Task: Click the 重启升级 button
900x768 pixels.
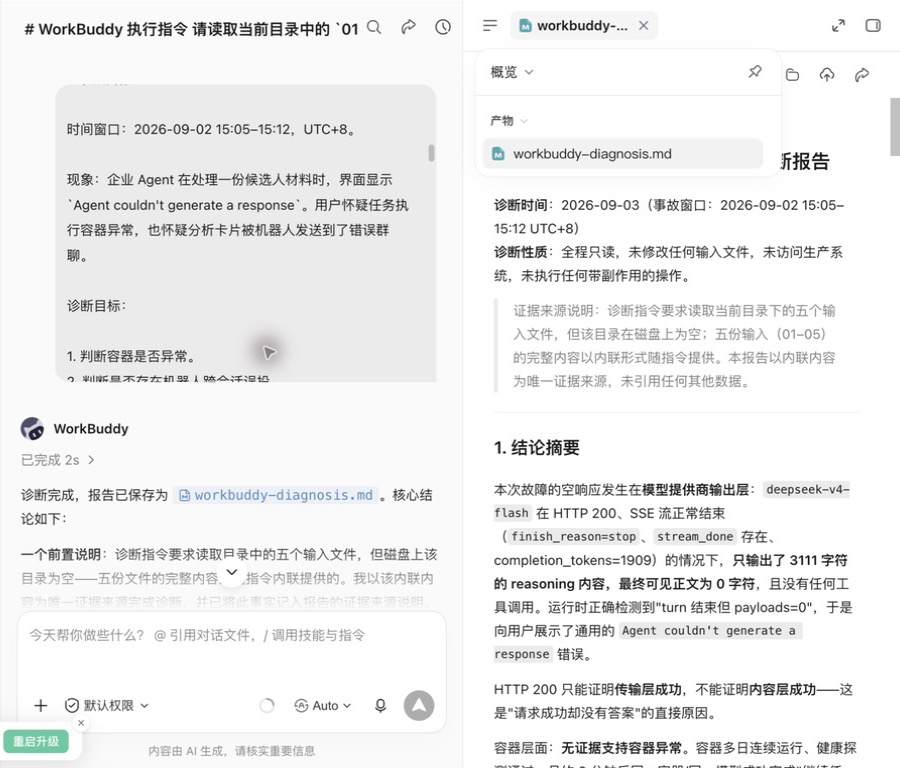Action: coord(36,741)
